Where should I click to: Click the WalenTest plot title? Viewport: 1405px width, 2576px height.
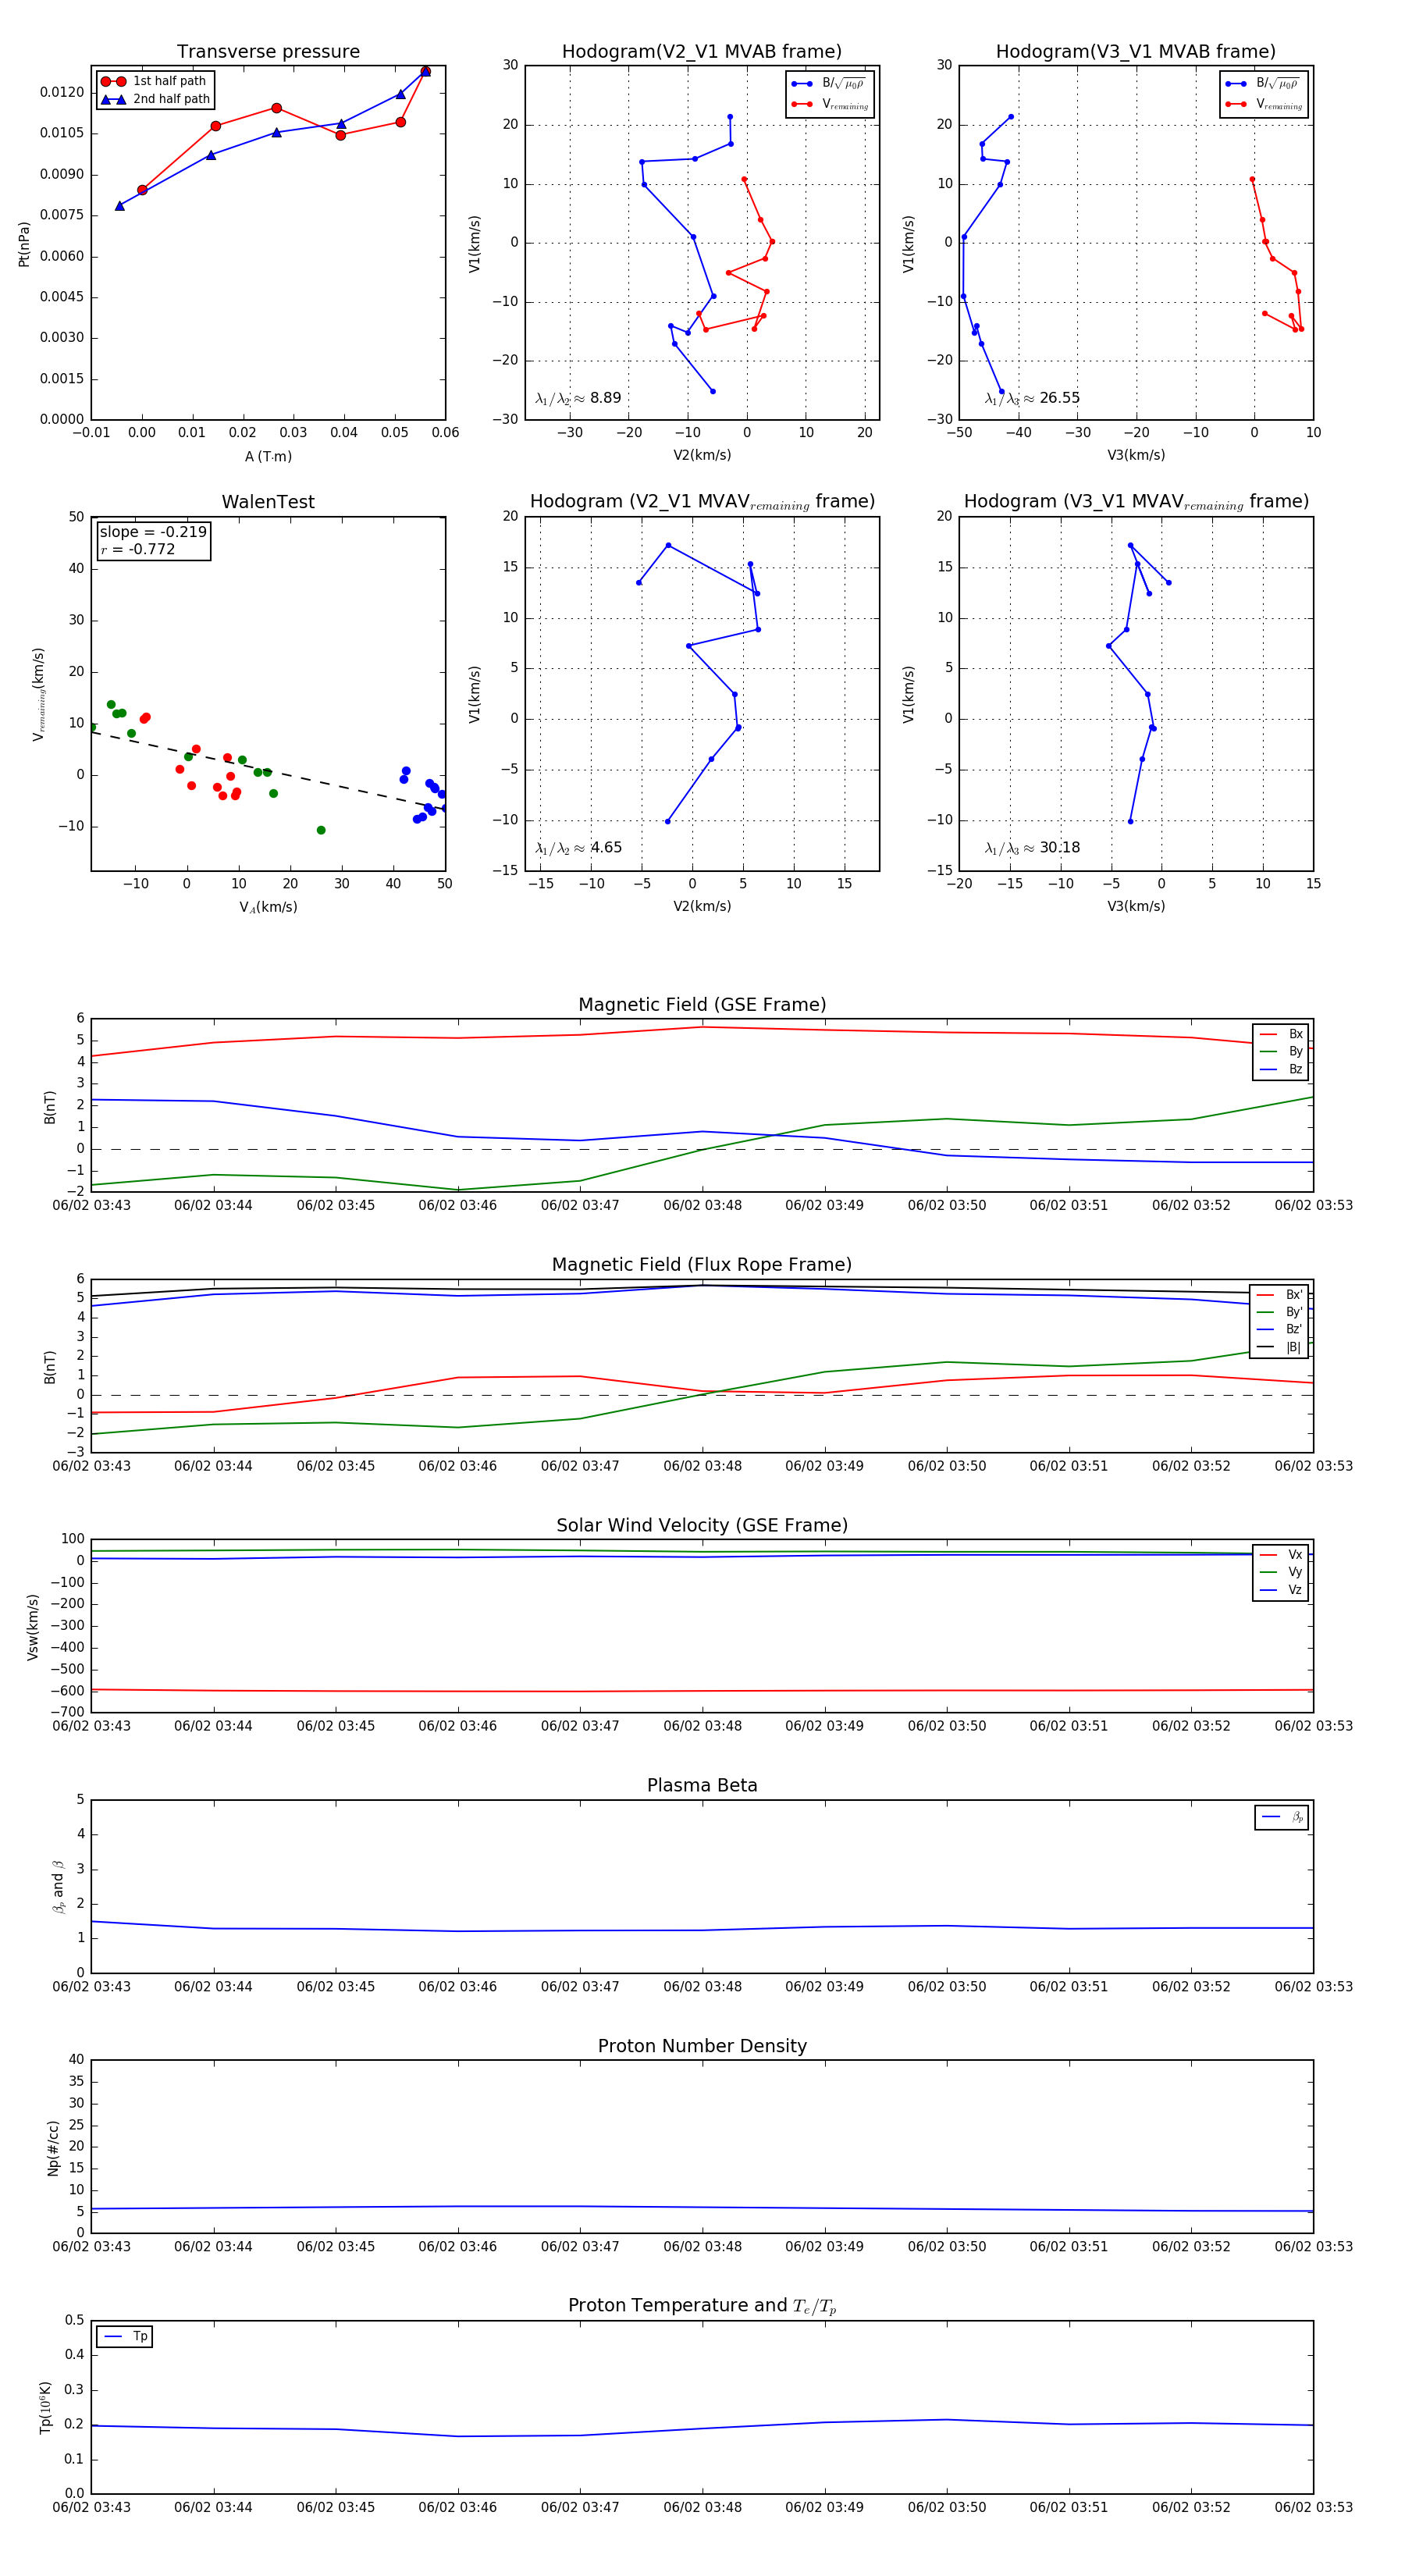point(268,502)
